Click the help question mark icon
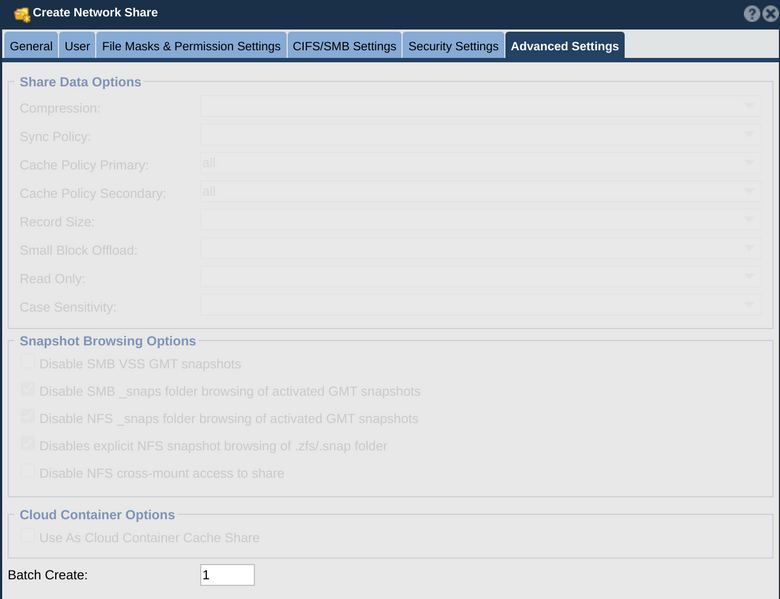The height and width of the screenshot is (599, 780). coord(752,13)
